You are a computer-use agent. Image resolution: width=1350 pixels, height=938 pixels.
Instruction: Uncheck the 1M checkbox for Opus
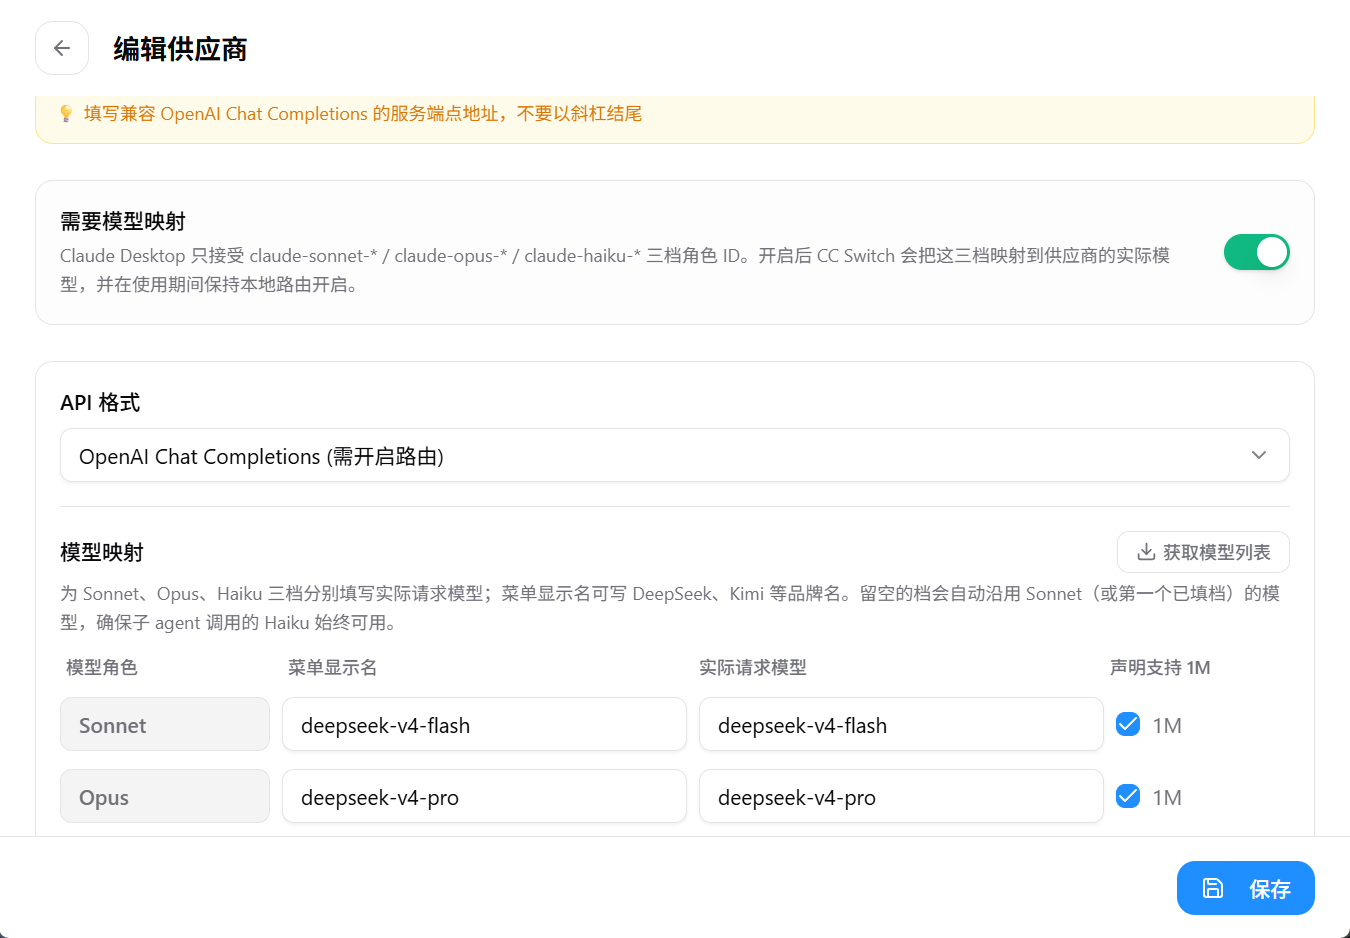click(x=1128, y=796)
